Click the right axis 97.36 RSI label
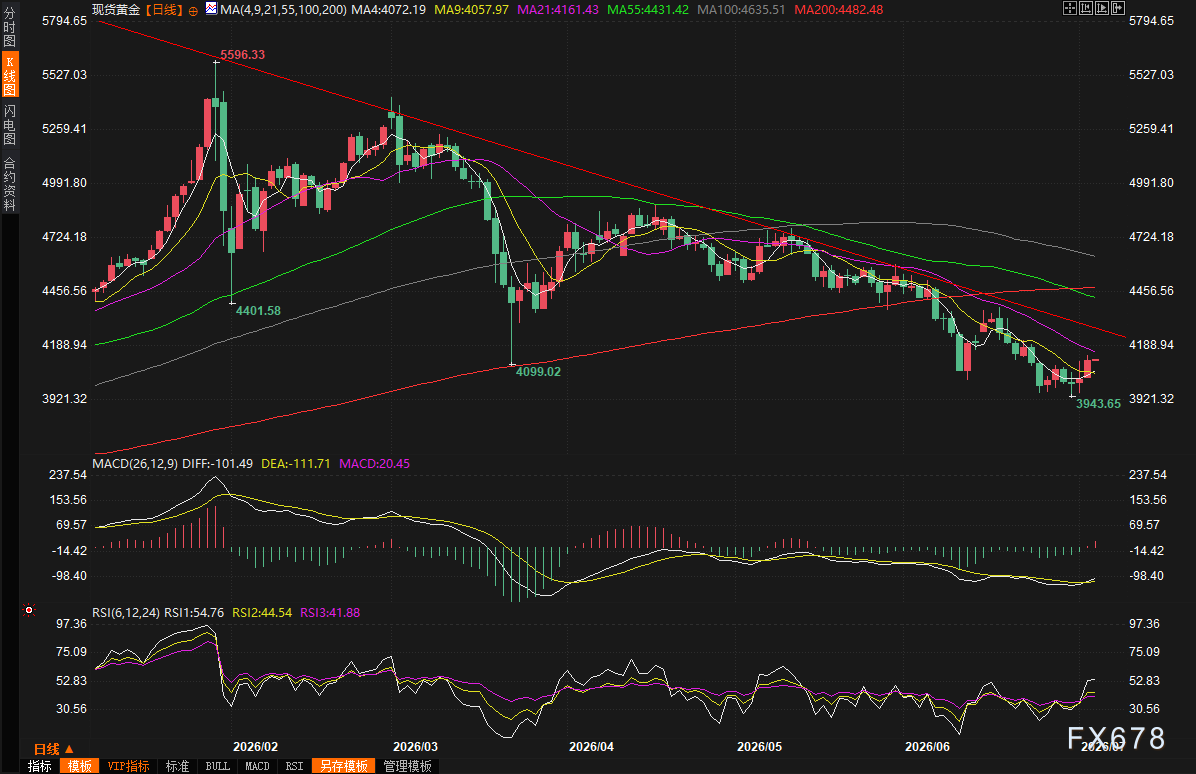 pyautogui.click(x=1144, y=624)
